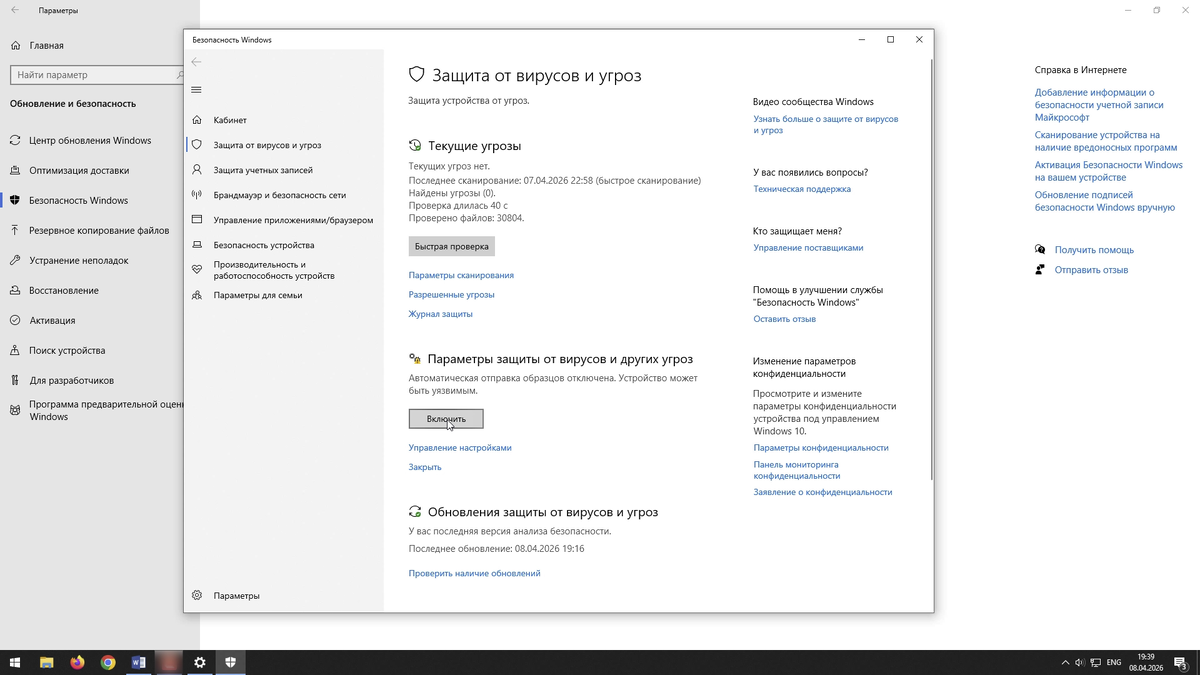Open Управление настройками link
This screenshot has height=675, width=1200.
pos(460,448)
